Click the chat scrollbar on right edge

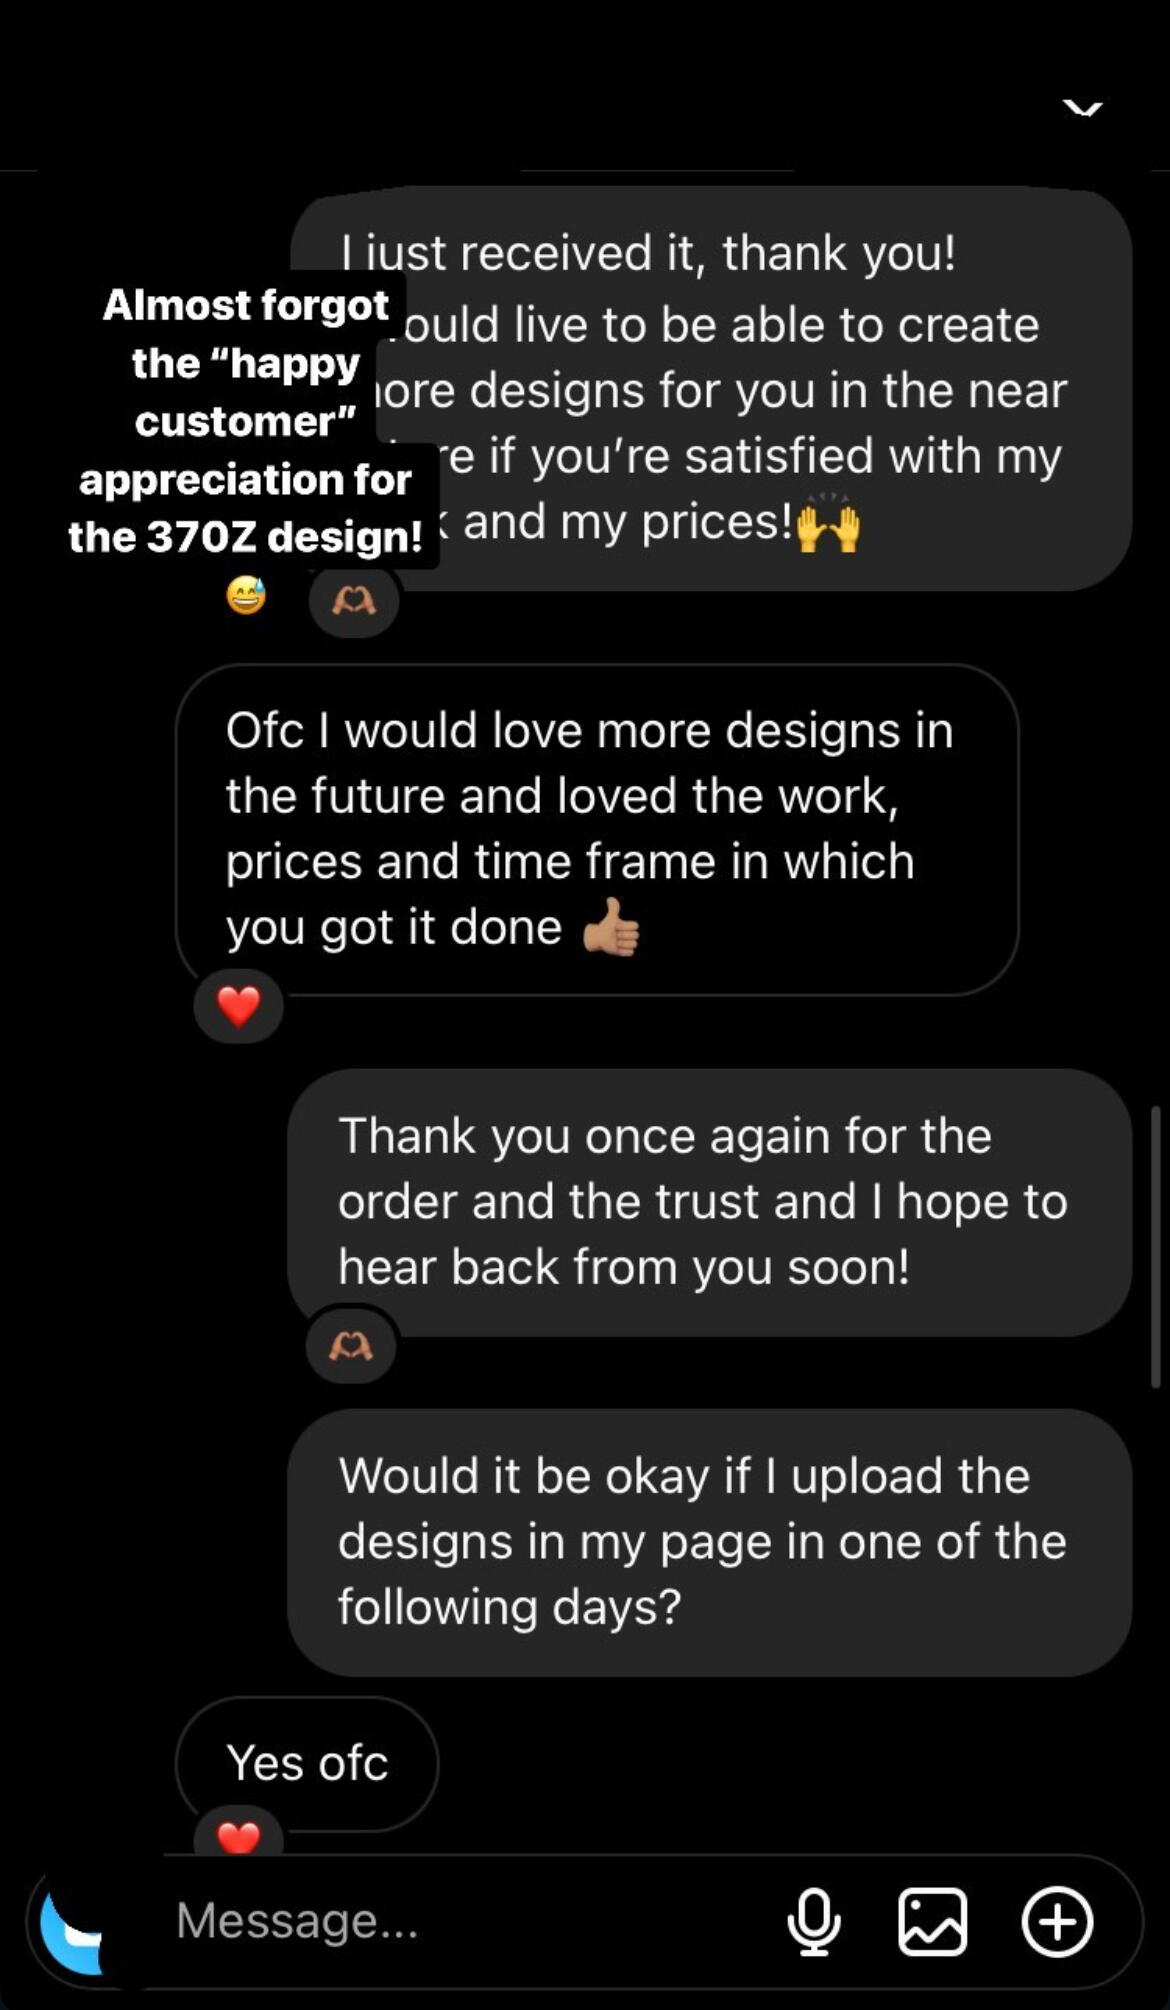[x=1155, y=1245]
